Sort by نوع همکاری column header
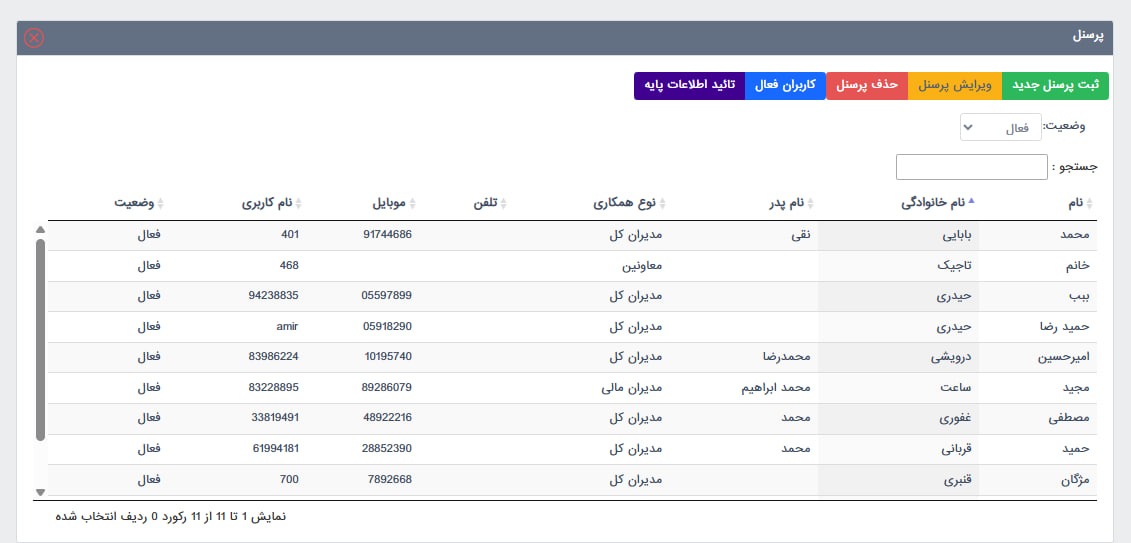This screenshot has height=543, width=1131. pyautogui.click(x=631, y=203)
